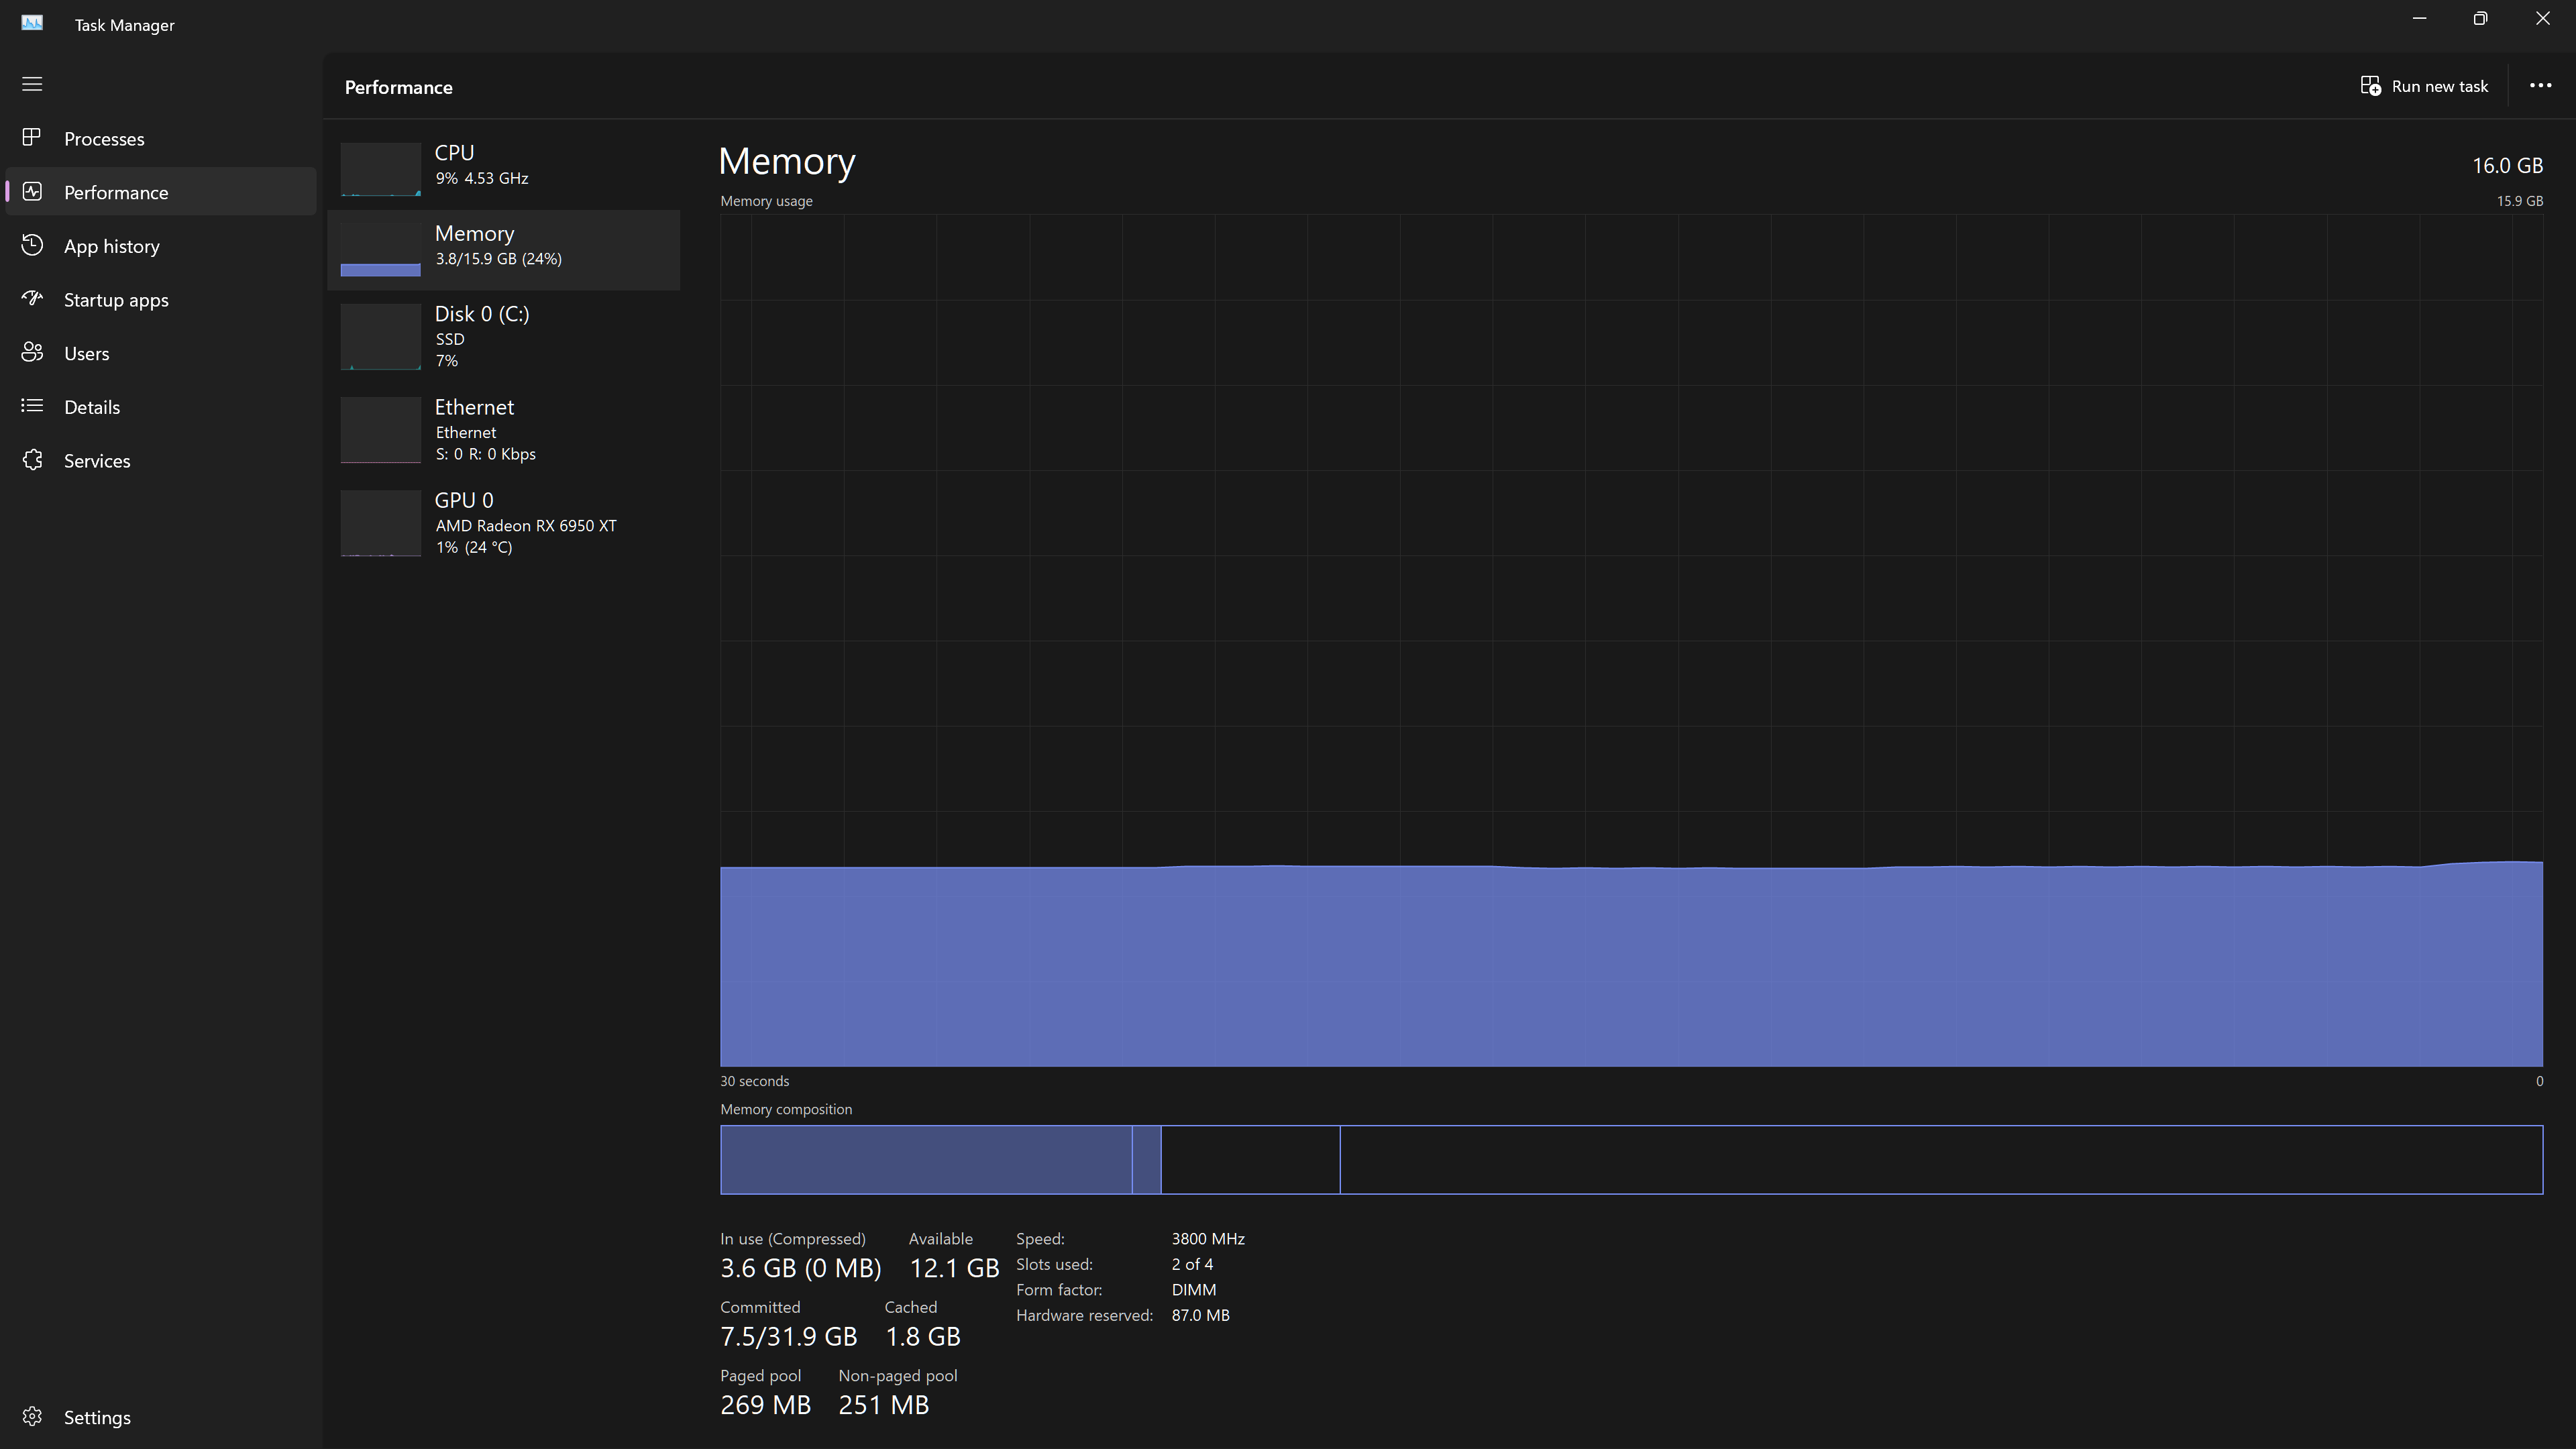Select the Disk 0 mini graph thumbnail
Screen dimensions: 2576x1449
click(x=380, y=337)
